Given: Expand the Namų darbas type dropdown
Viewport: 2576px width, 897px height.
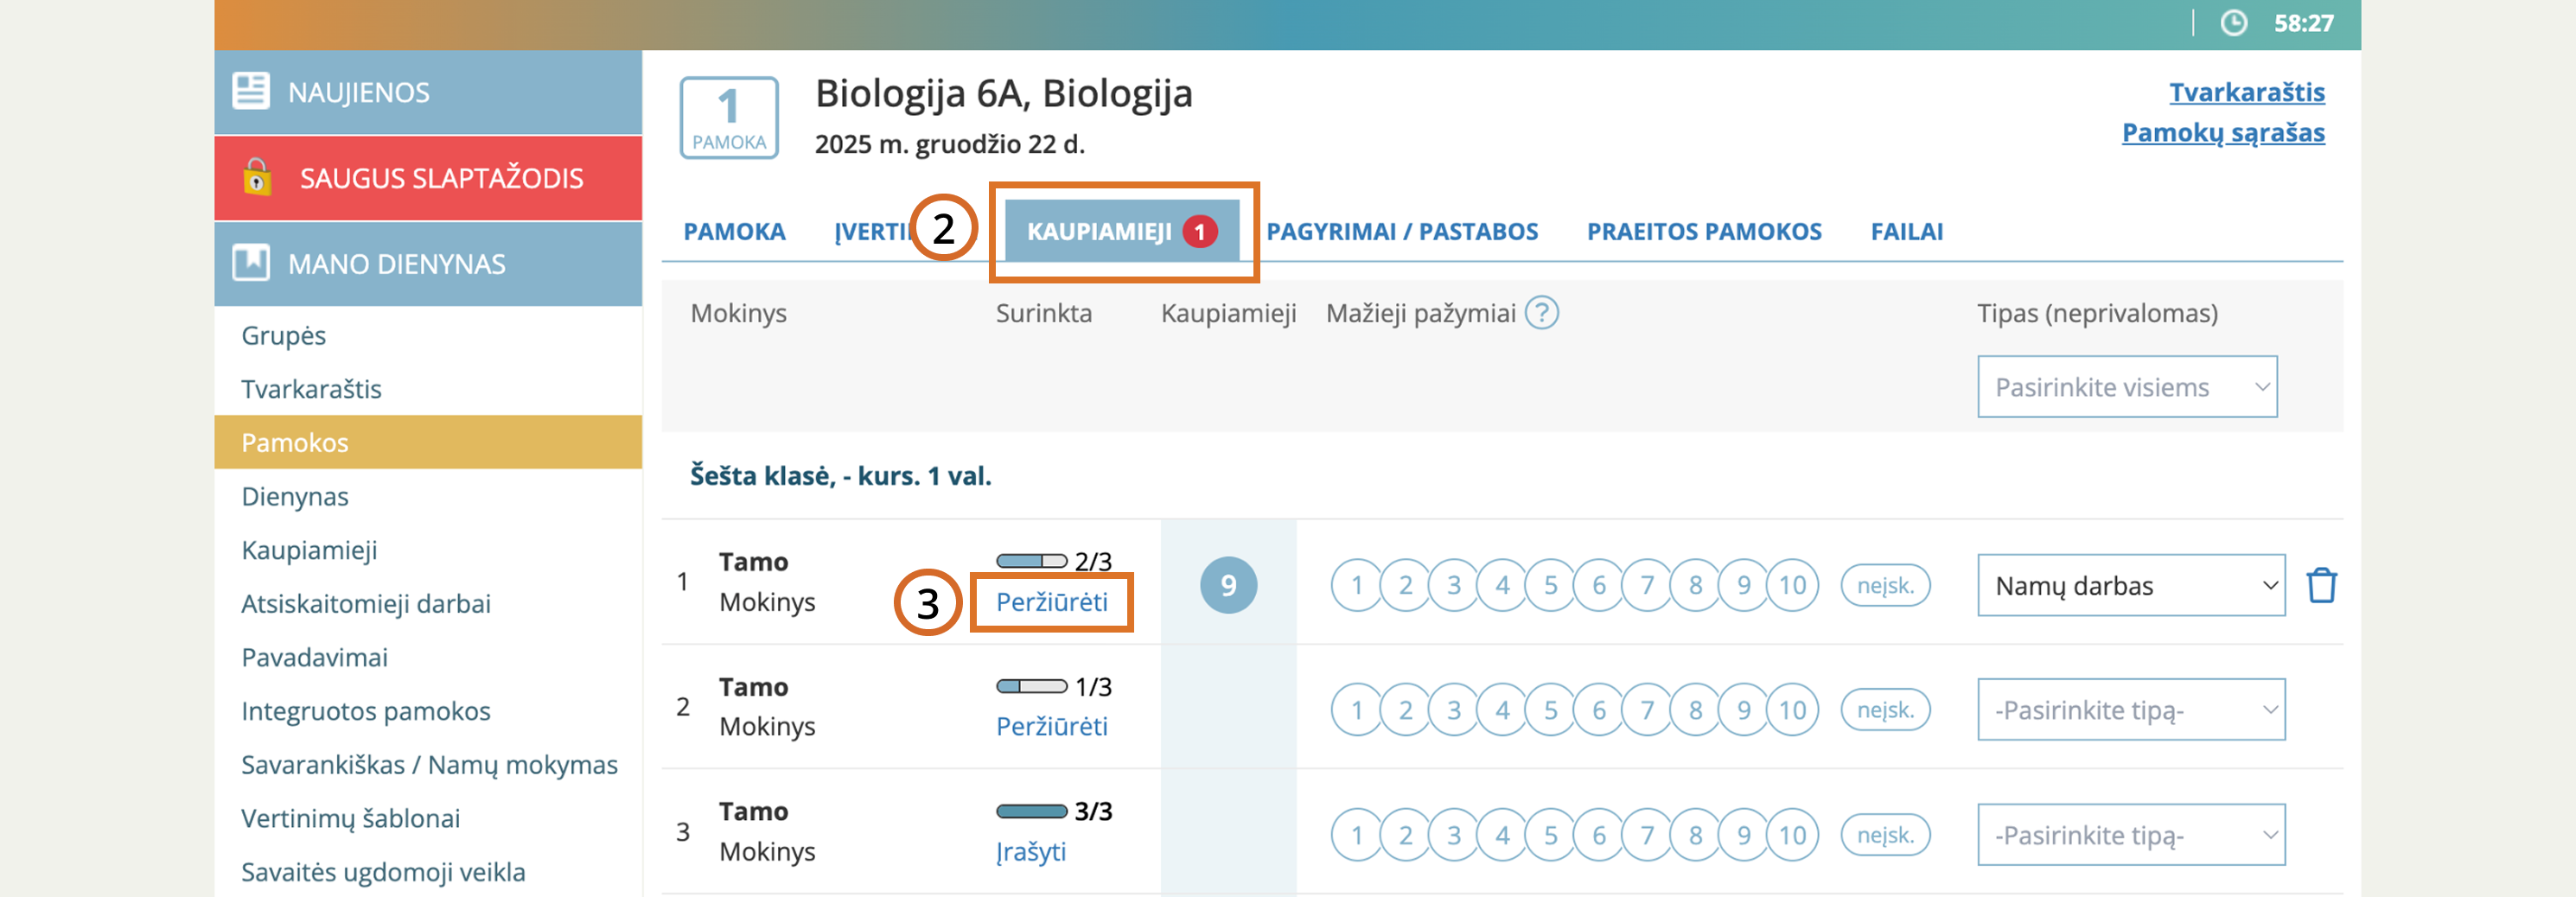Looking at the screenshot, I should (x=2130, y=585).
